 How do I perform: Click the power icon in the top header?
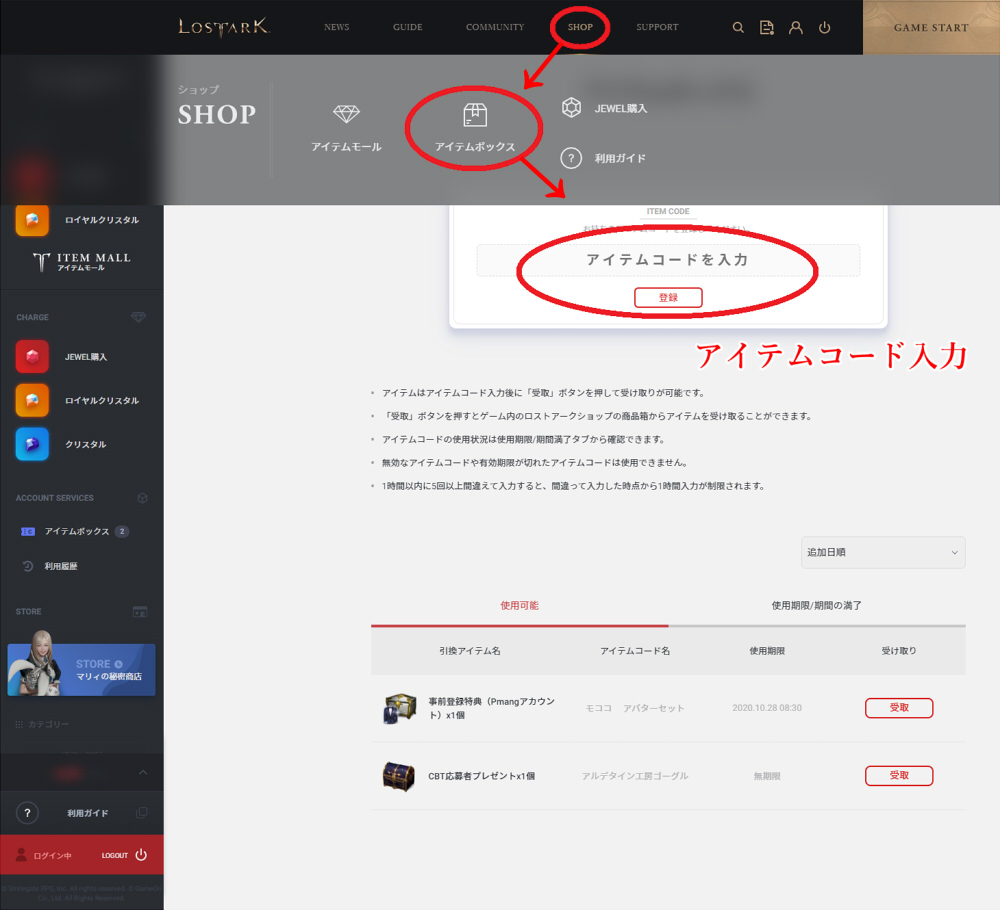click(824, 27)
